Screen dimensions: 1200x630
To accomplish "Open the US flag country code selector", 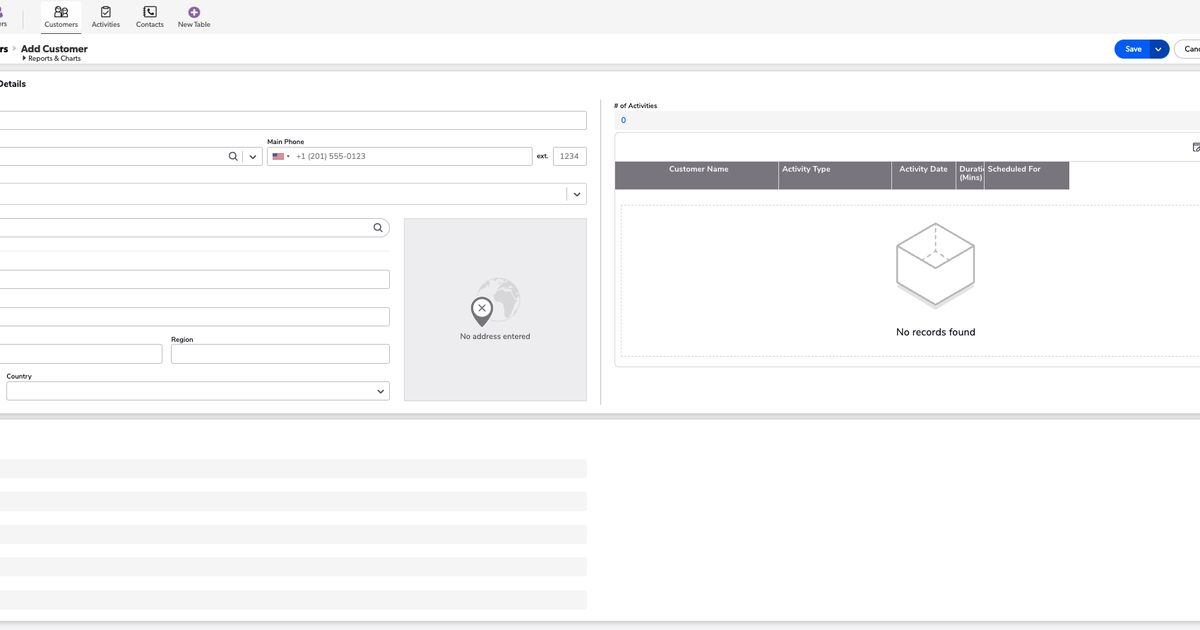I will 281,157.
